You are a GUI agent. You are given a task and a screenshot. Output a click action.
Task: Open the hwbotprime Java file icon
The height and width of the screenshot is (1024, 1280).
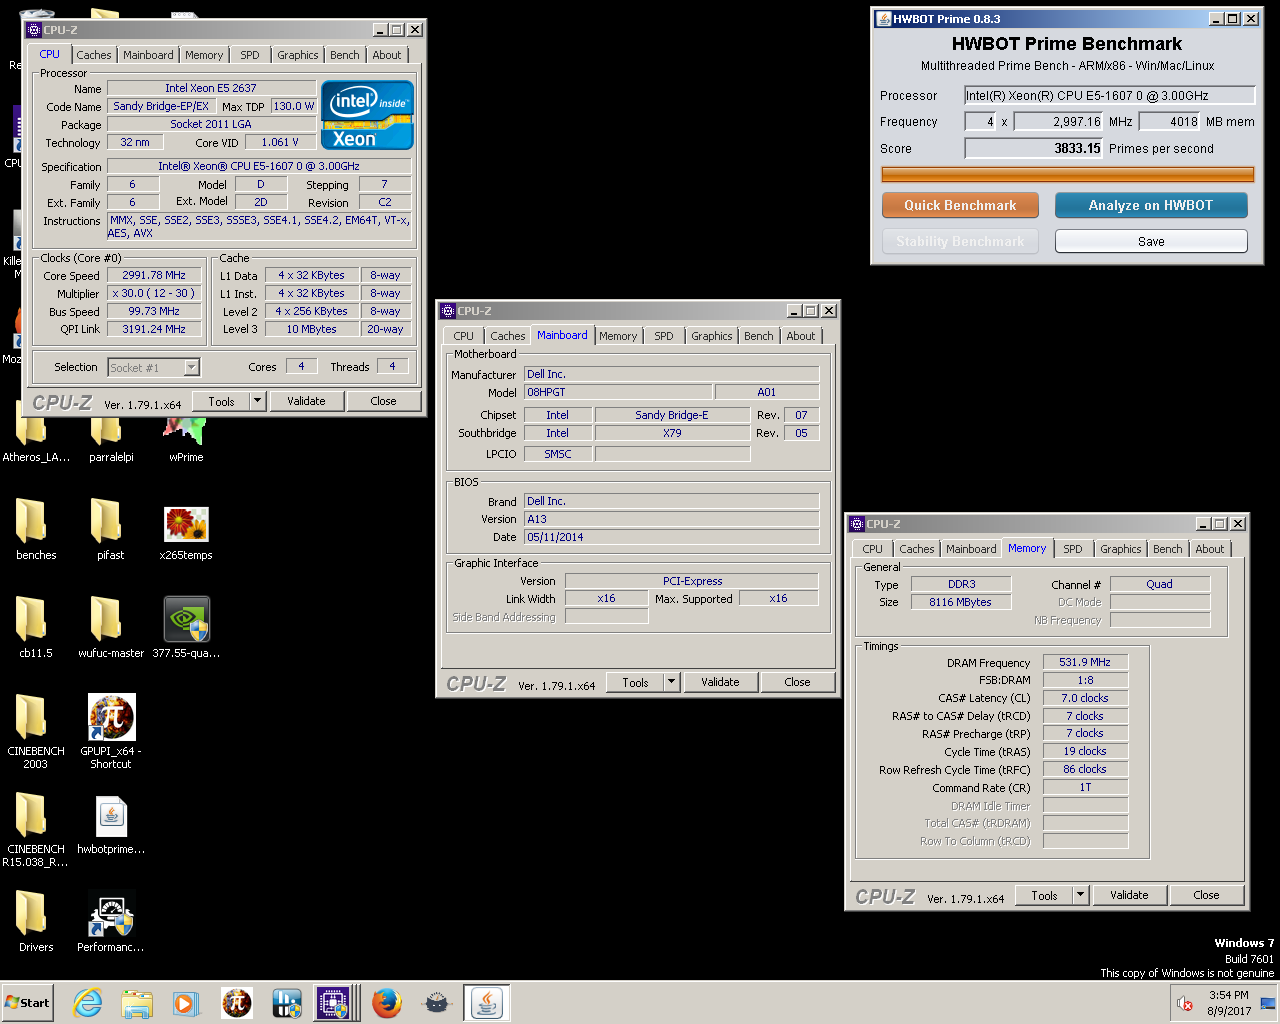click(111, 826)
